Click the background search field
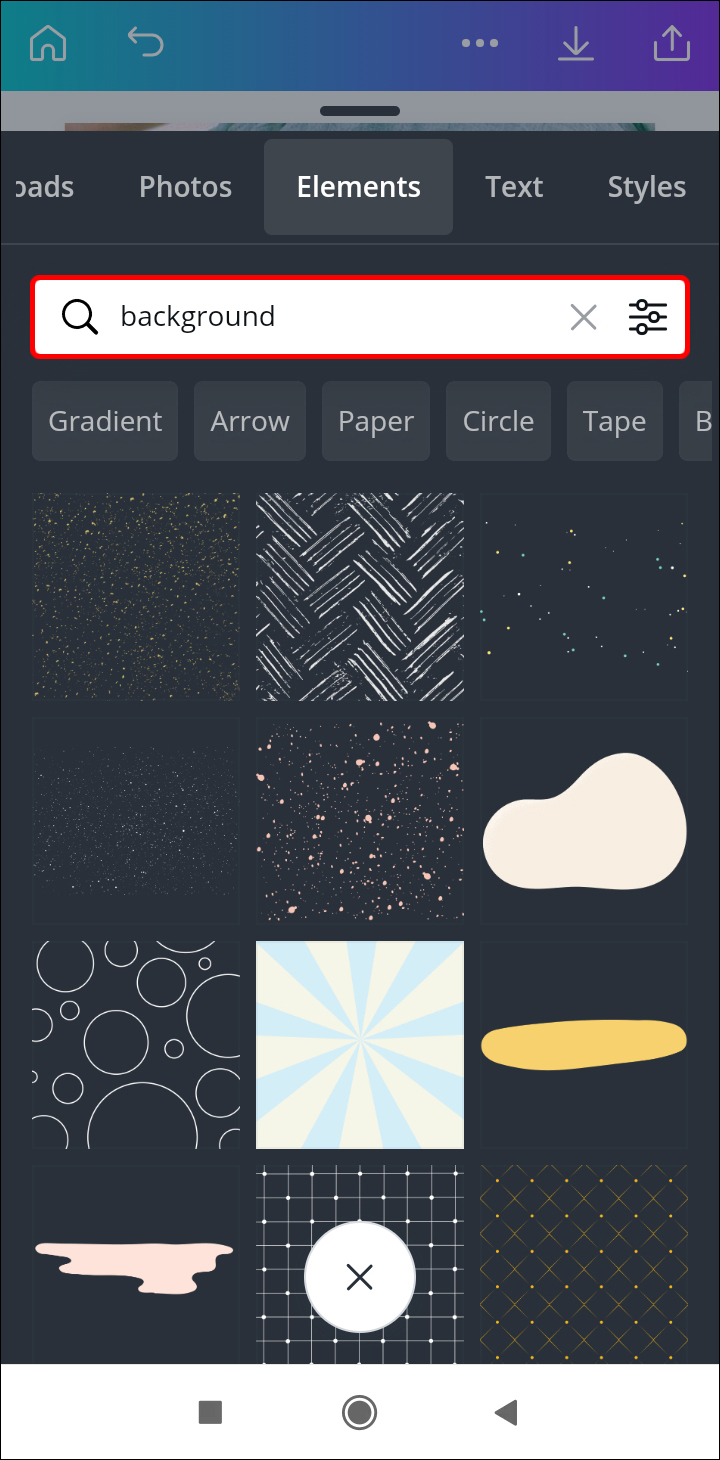 point(360,317)
